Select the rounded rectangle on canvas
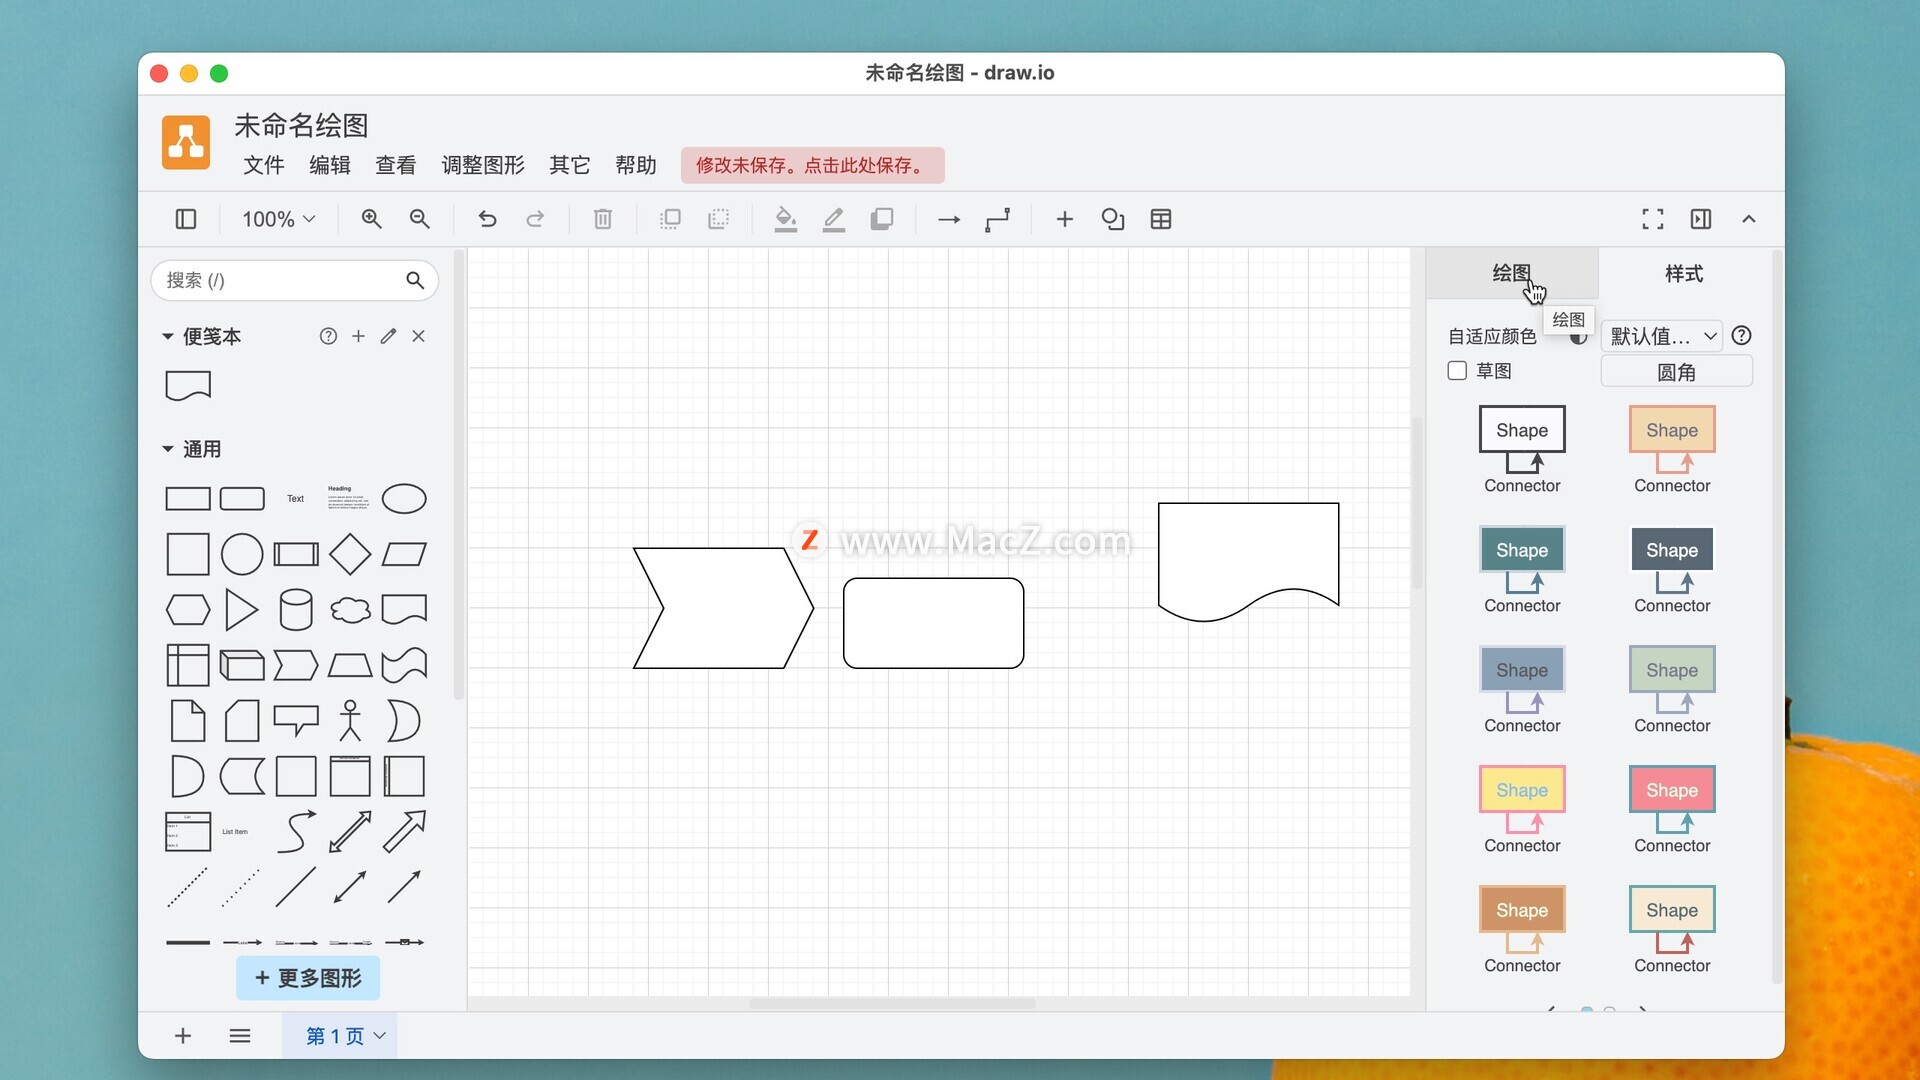The height and width of the screenshot is (1080, 1920). pyautogui.click(x=934, y=623)
